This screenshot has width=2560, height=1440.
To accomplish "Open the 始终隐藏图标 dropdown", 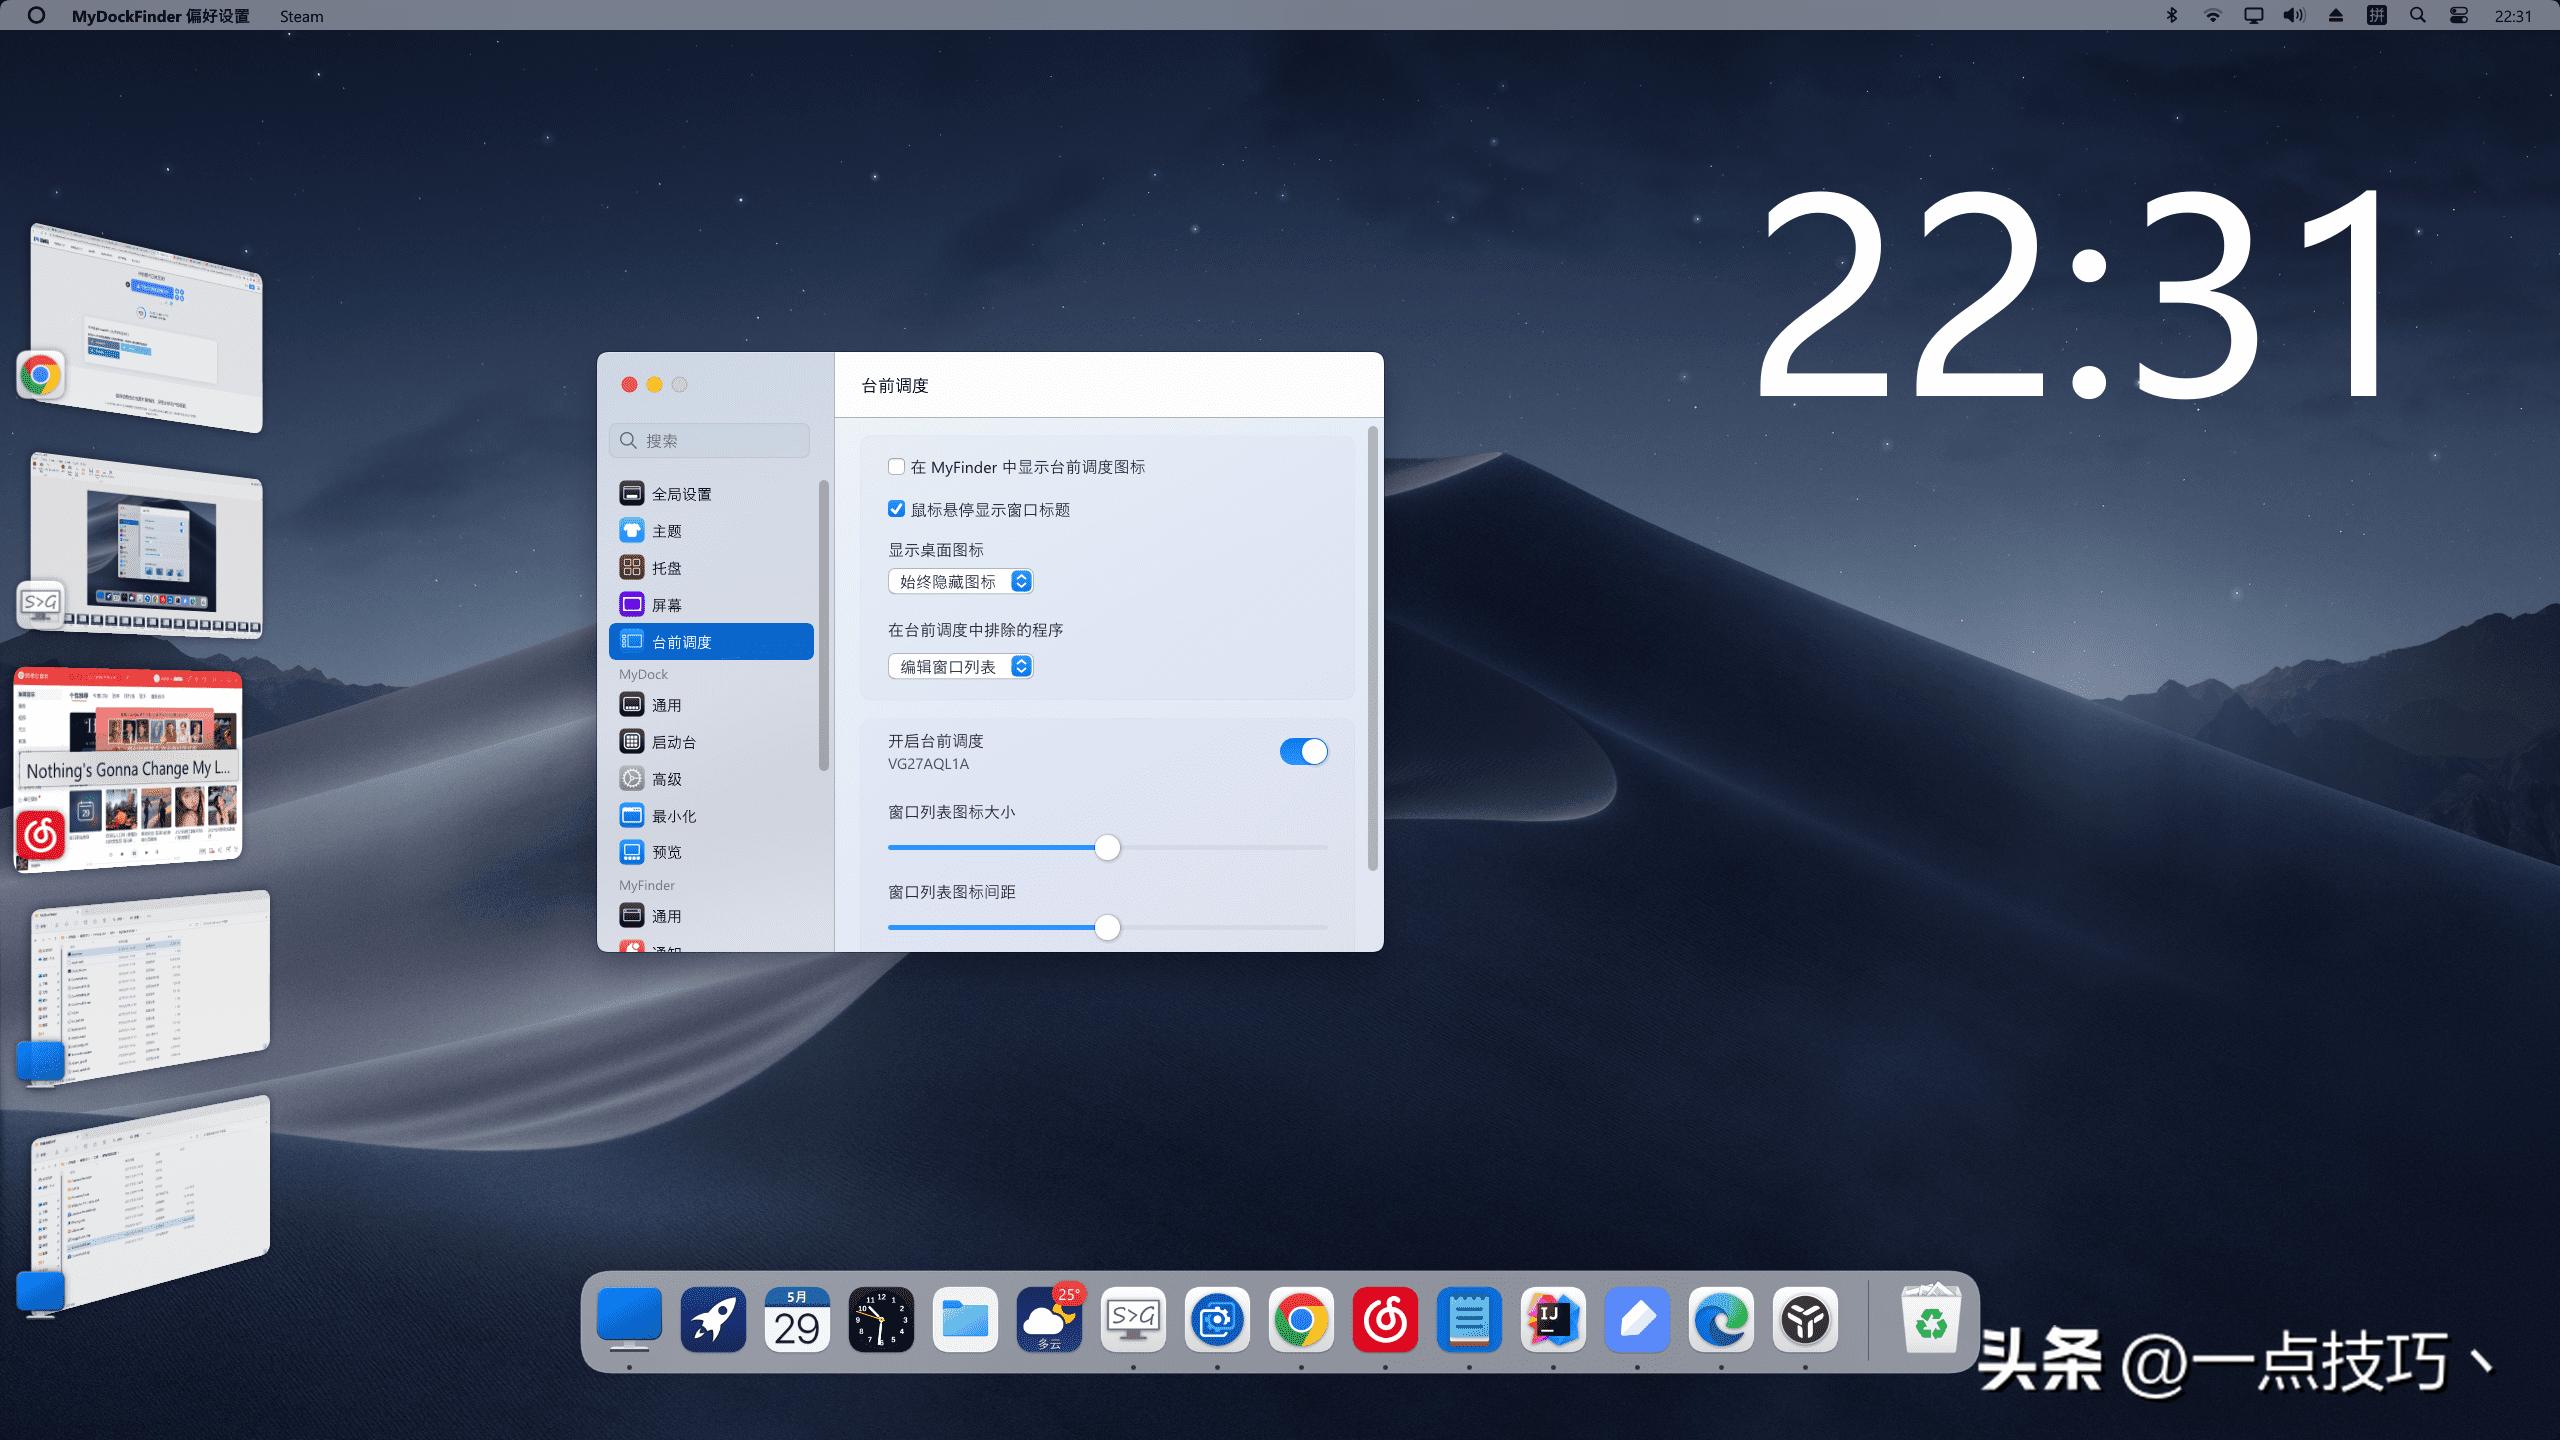I will (958, 581).
